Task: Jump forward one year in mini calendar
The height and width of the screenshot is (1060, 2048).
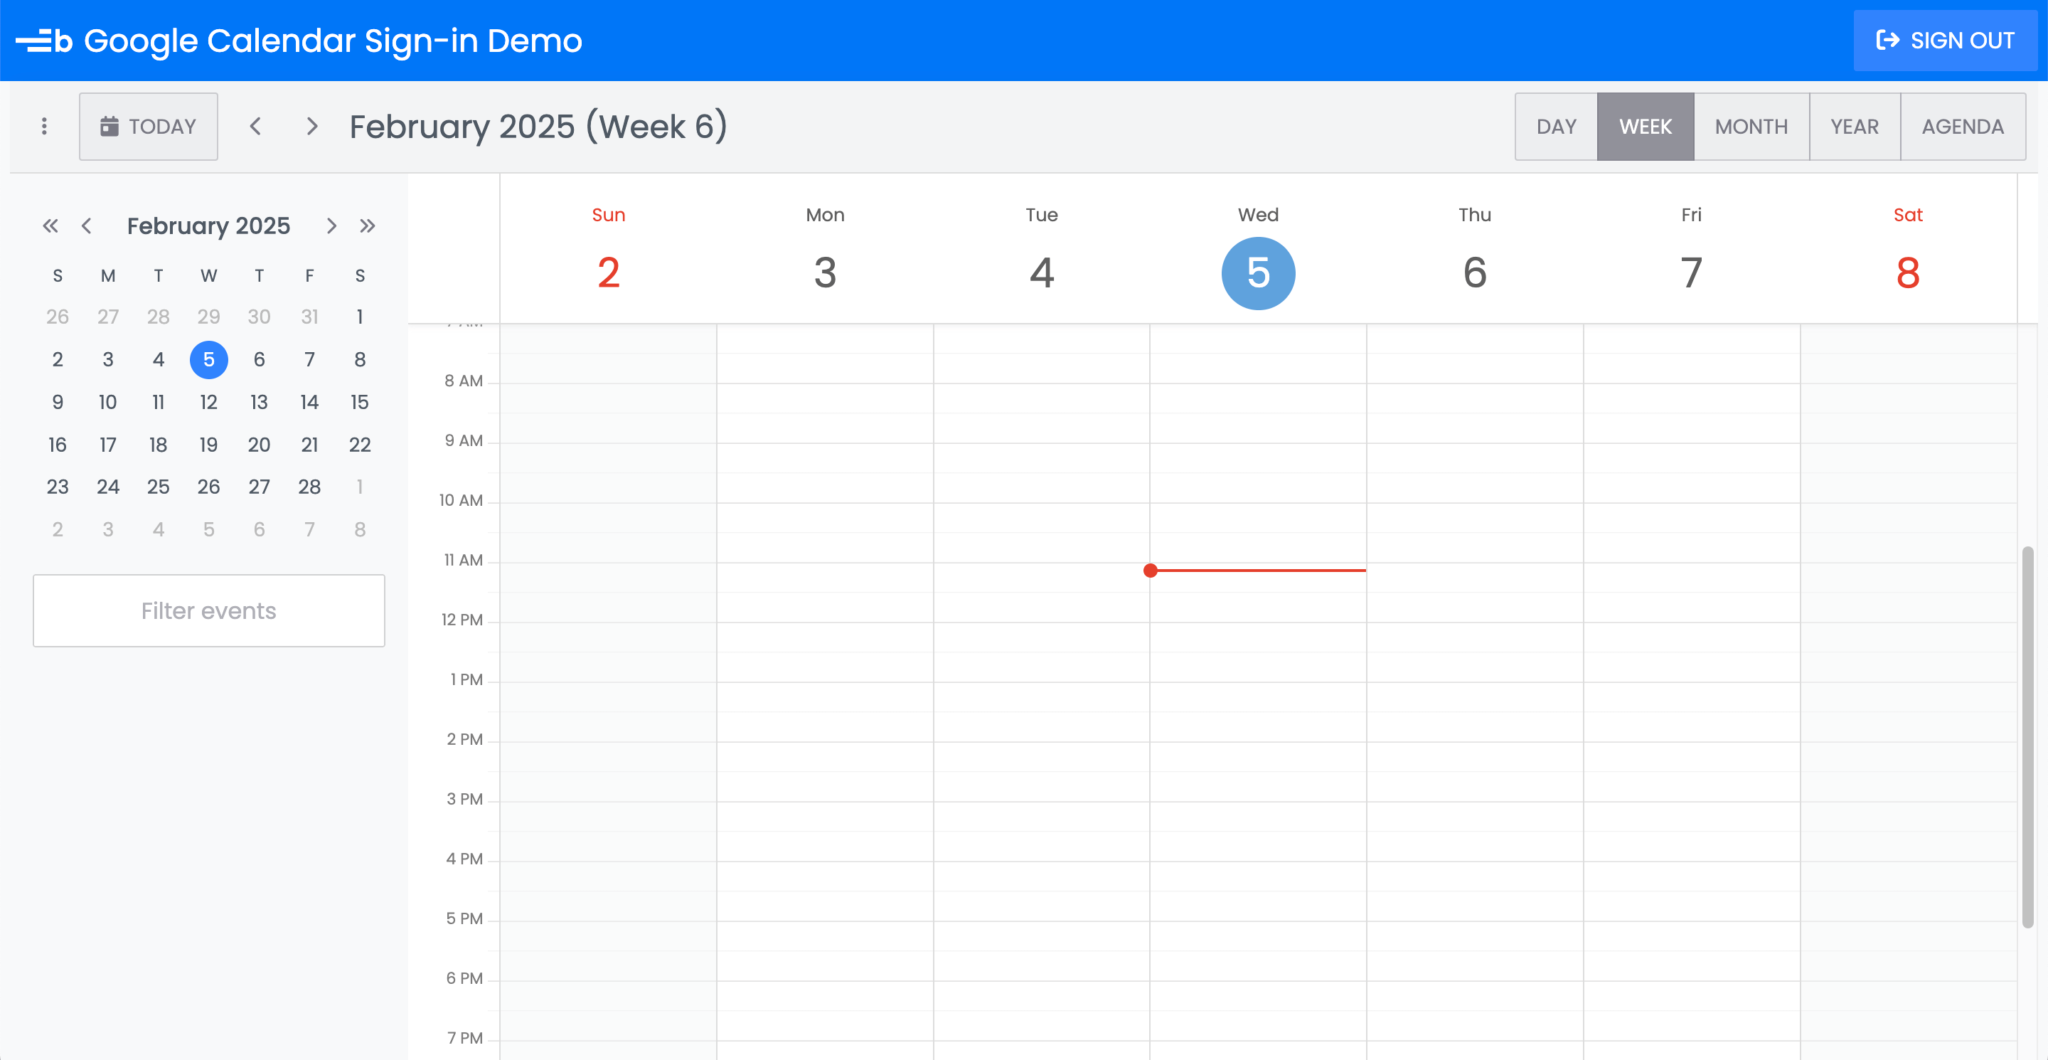Action: tap(368, 226)
